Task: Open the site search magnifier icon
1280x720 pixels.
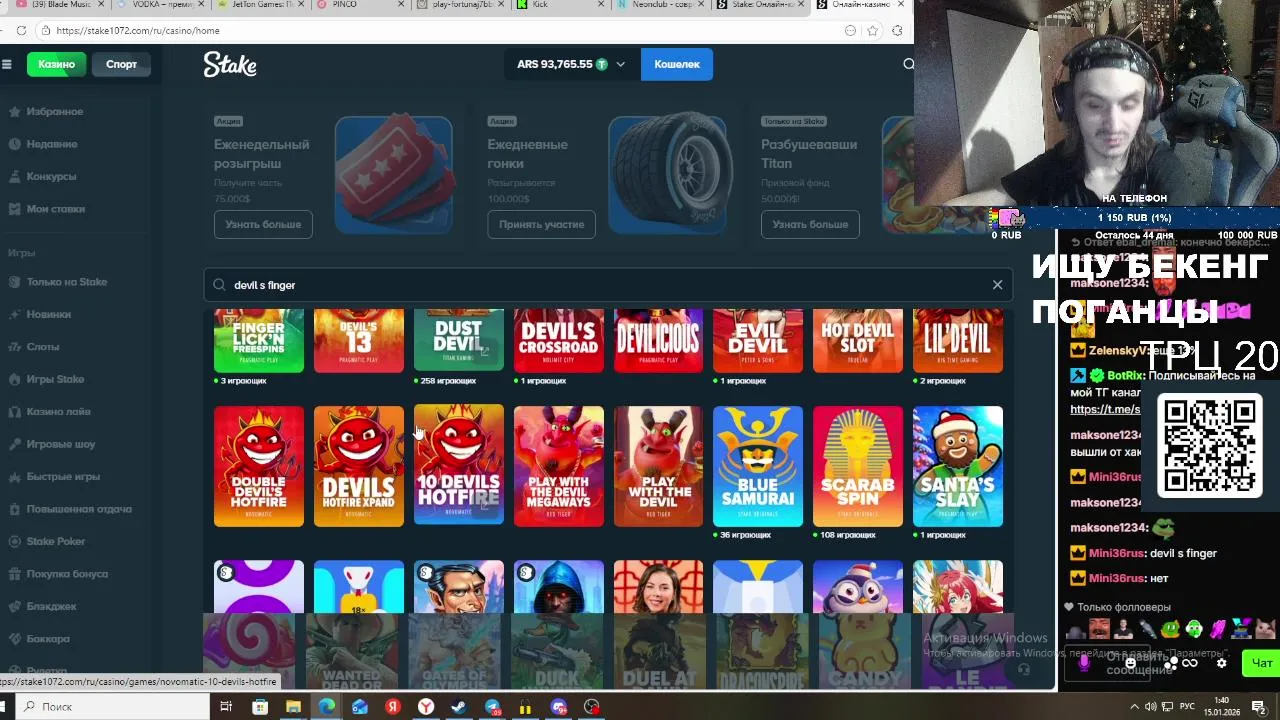Action: tap(908, 64)
